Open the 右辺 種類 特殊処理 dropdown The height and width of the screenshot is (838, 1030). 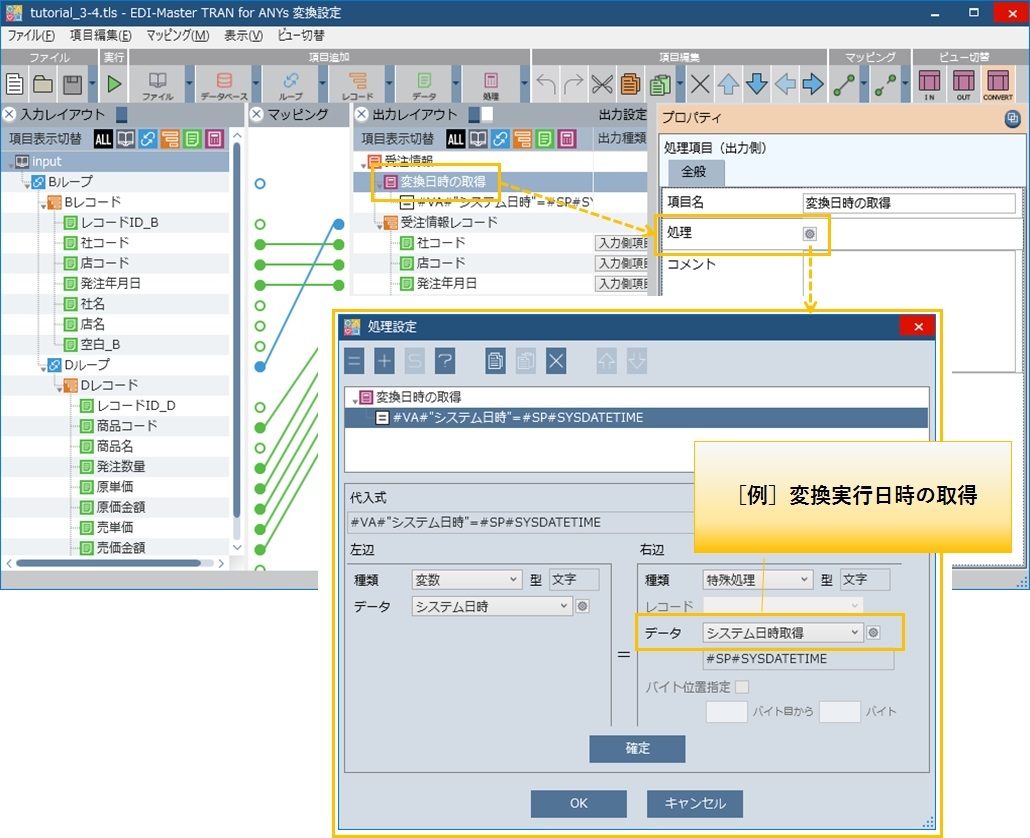[x=758, y=579]
